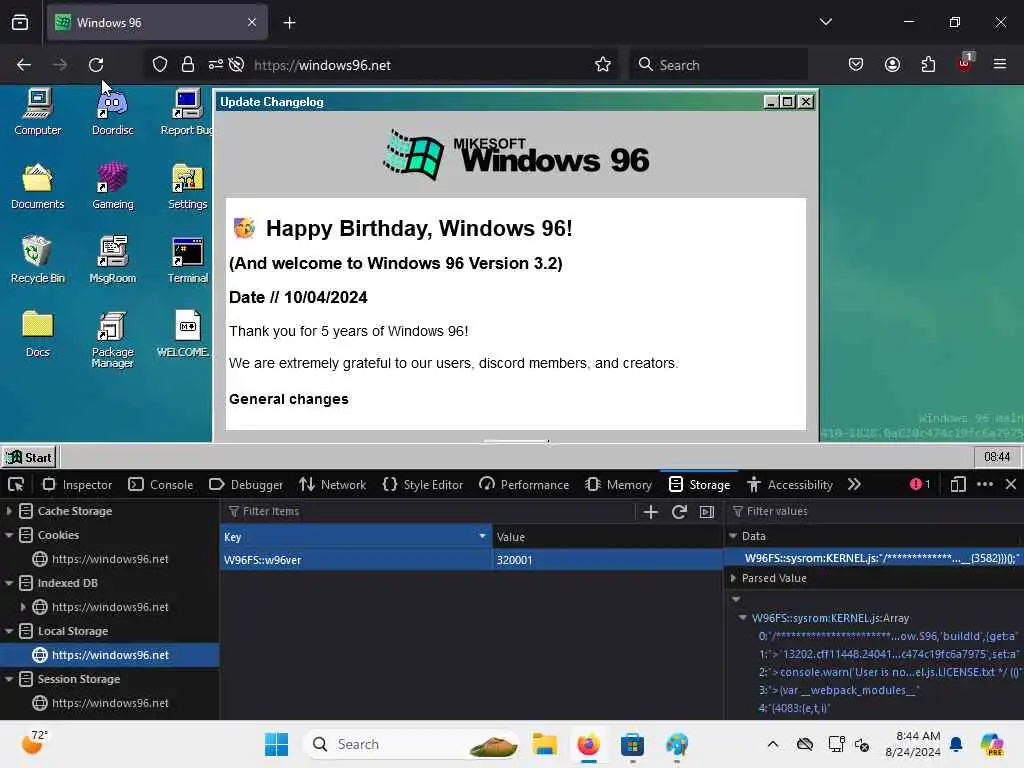Viewport: 1024px width, 768px height.
Task: Open a new browser tab
Action: point(289,23)
